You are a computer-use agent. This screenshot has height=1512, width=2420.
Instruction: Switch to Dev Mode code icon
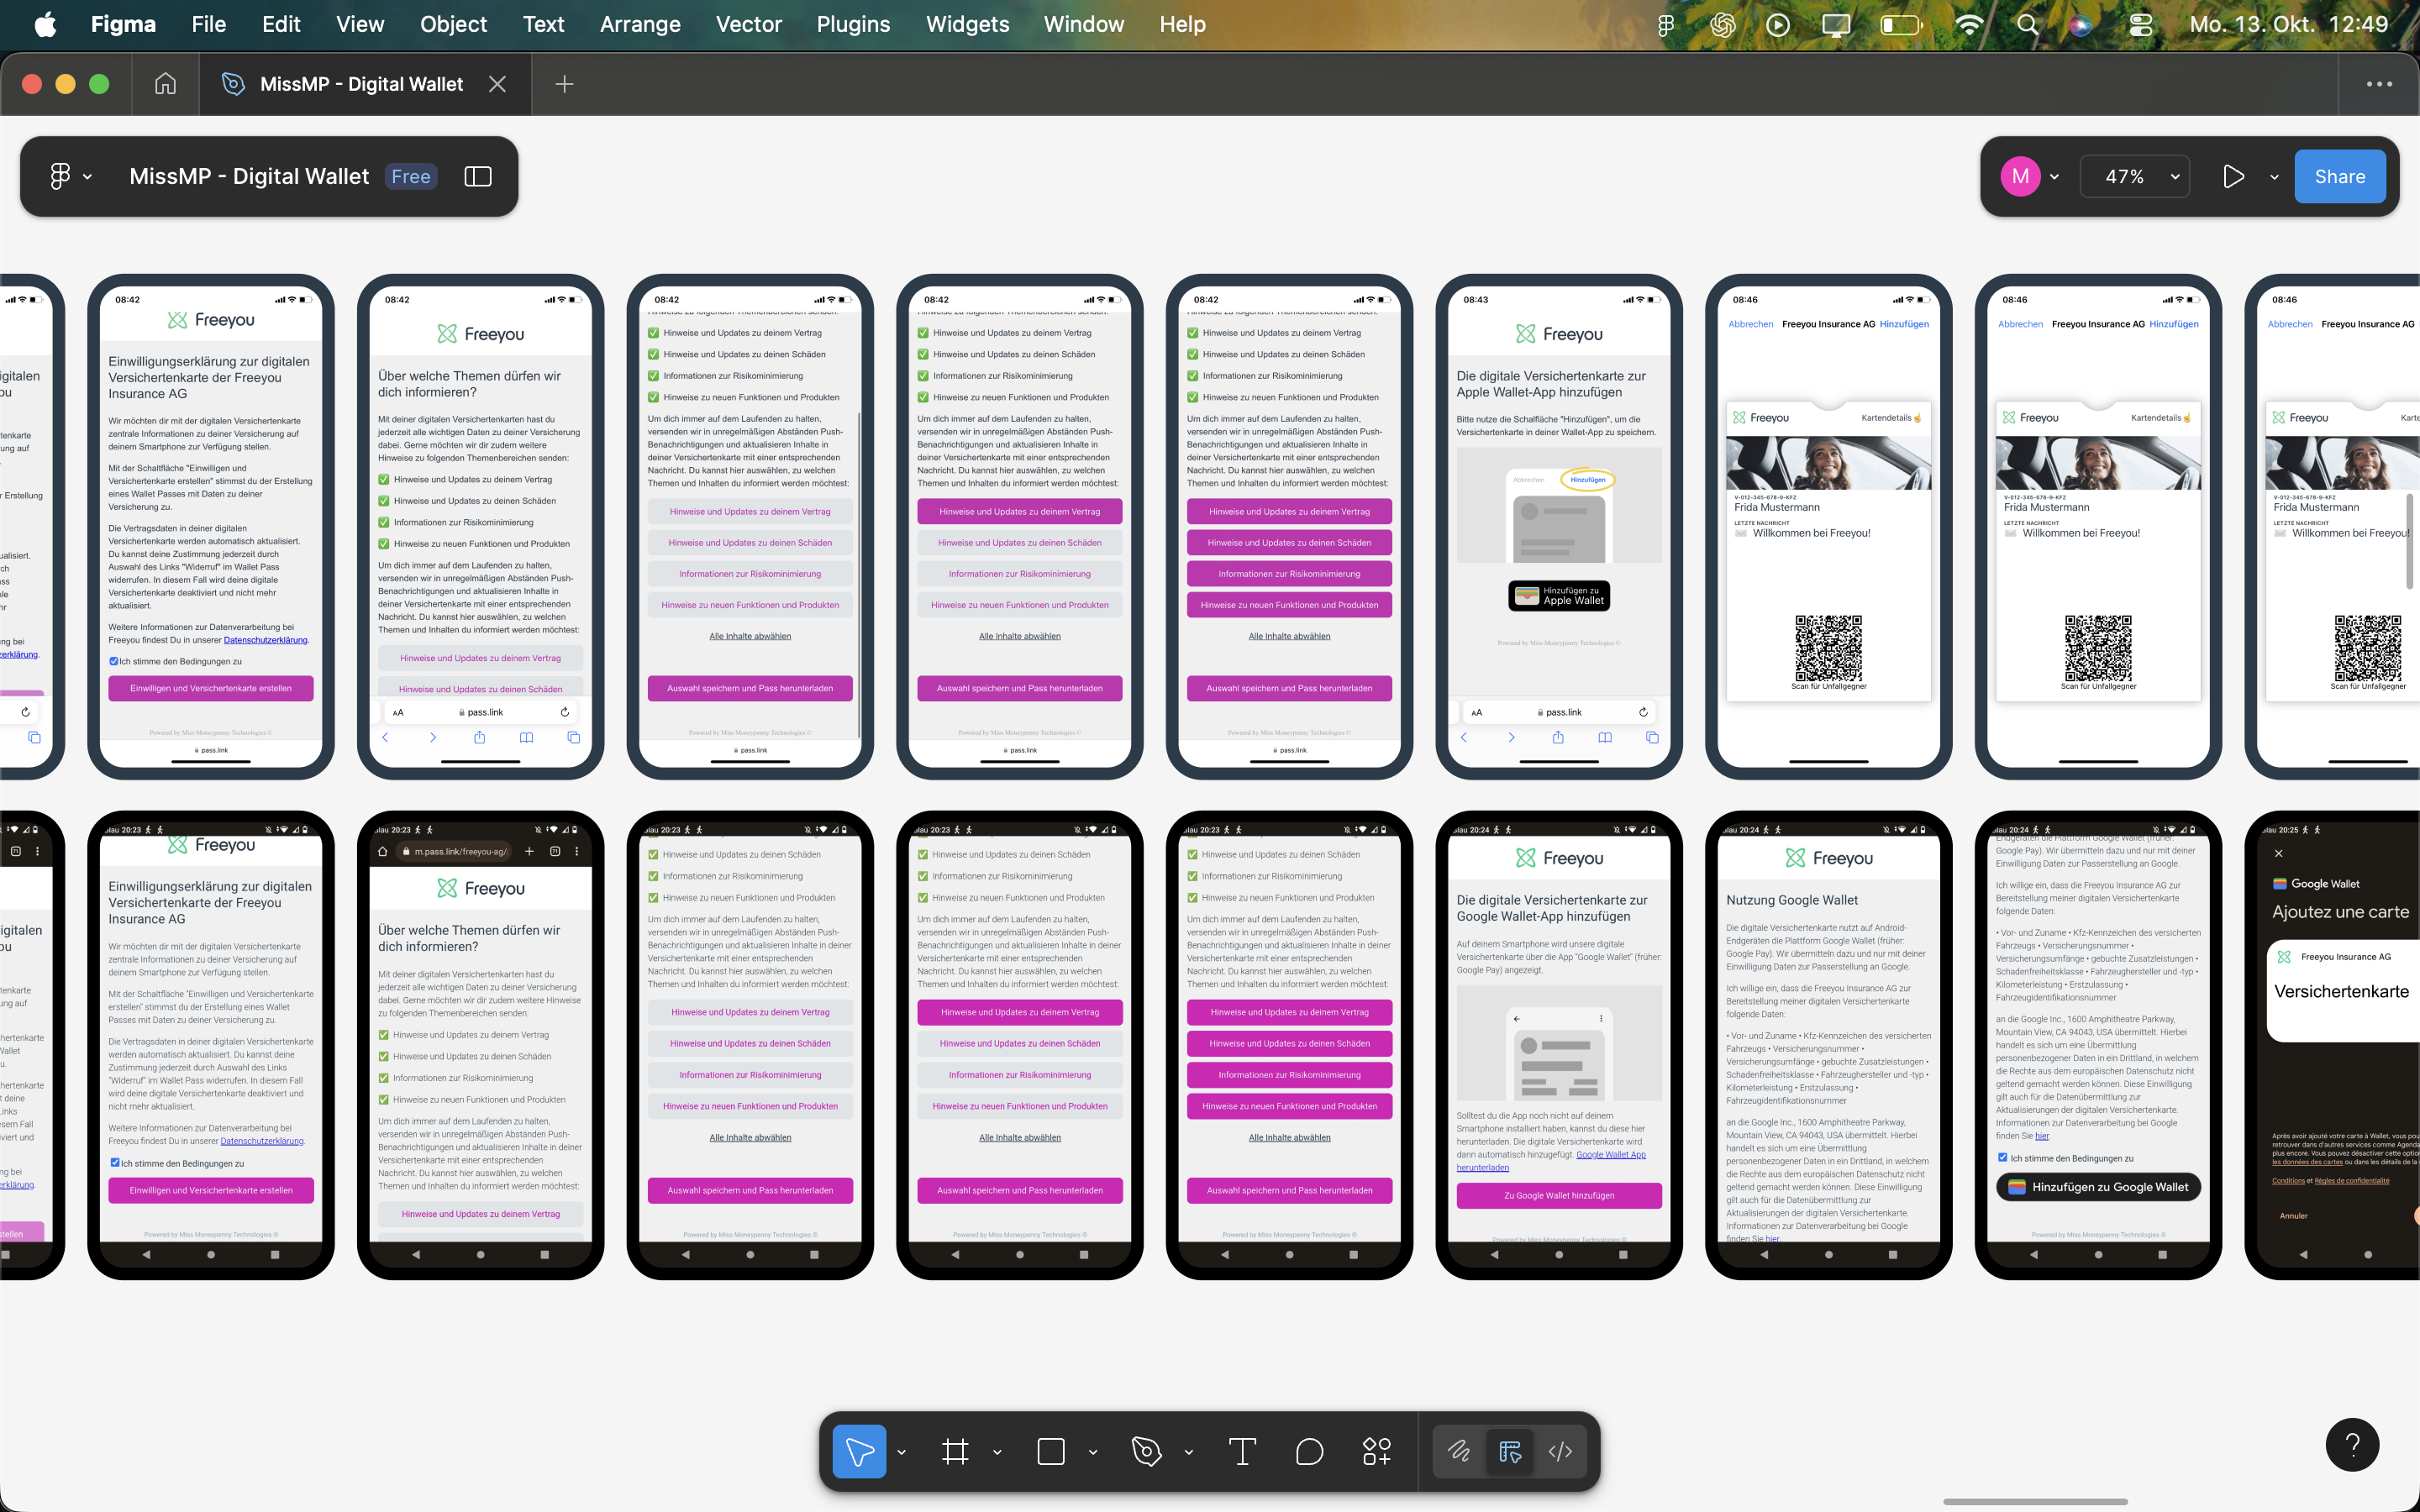(1560, 1451)
